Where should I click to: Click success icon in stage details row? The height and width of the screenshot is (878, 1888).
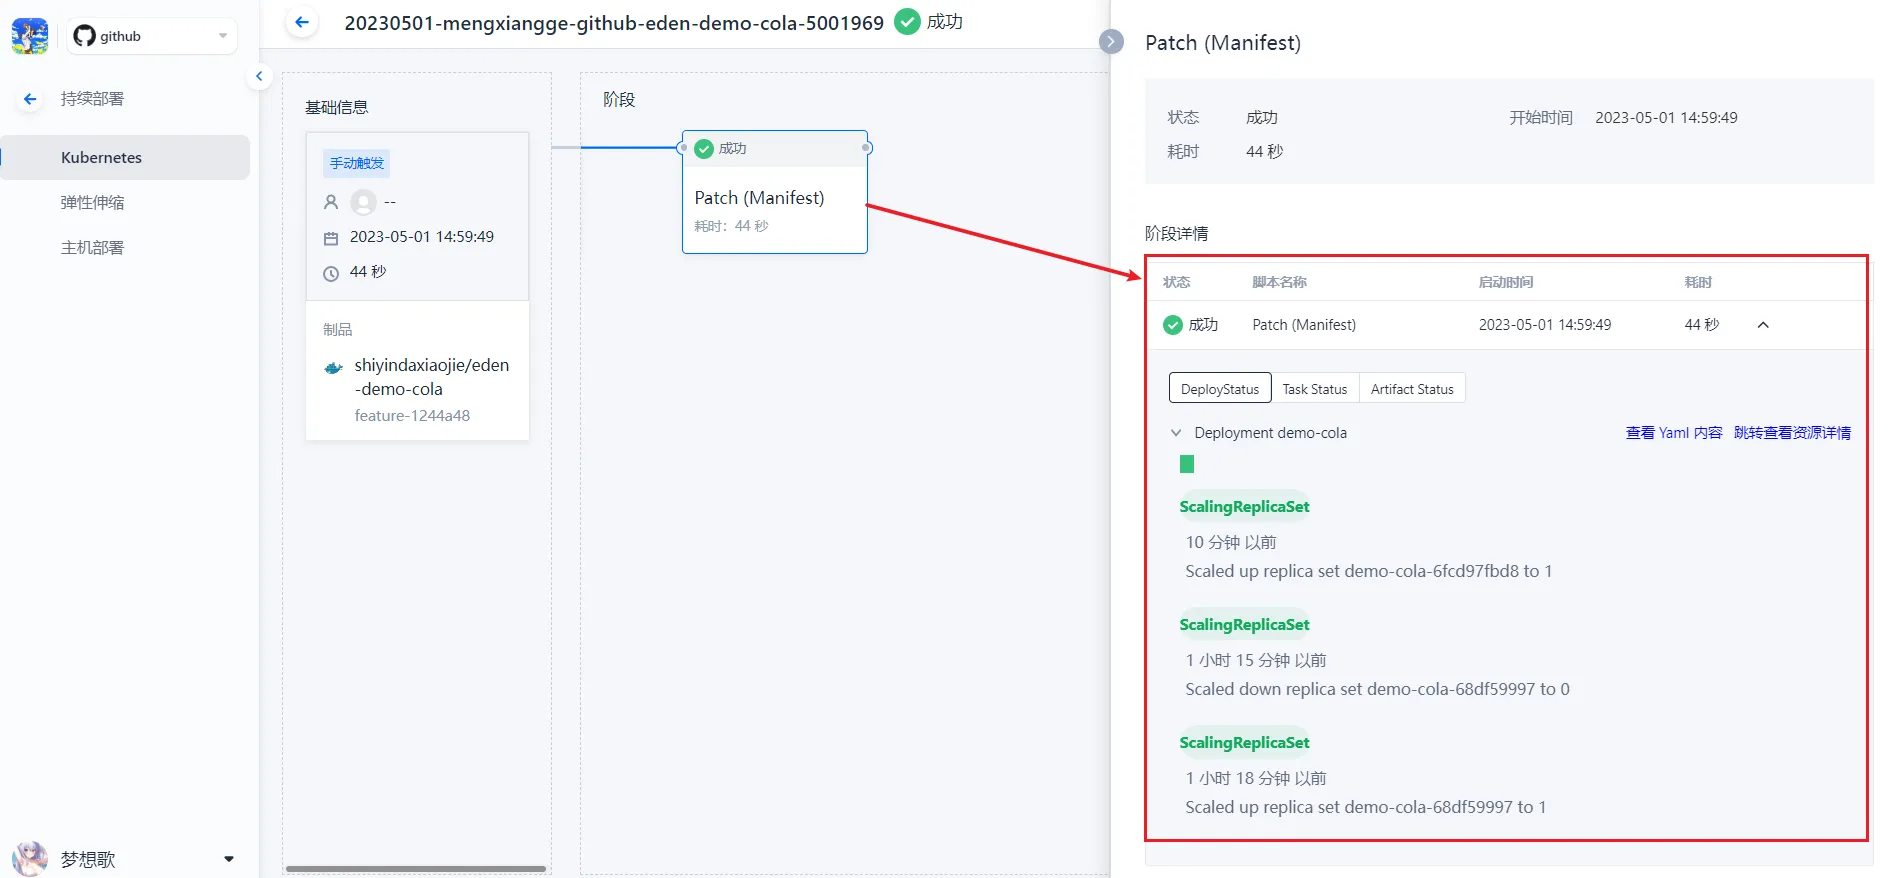[1173, 325]
